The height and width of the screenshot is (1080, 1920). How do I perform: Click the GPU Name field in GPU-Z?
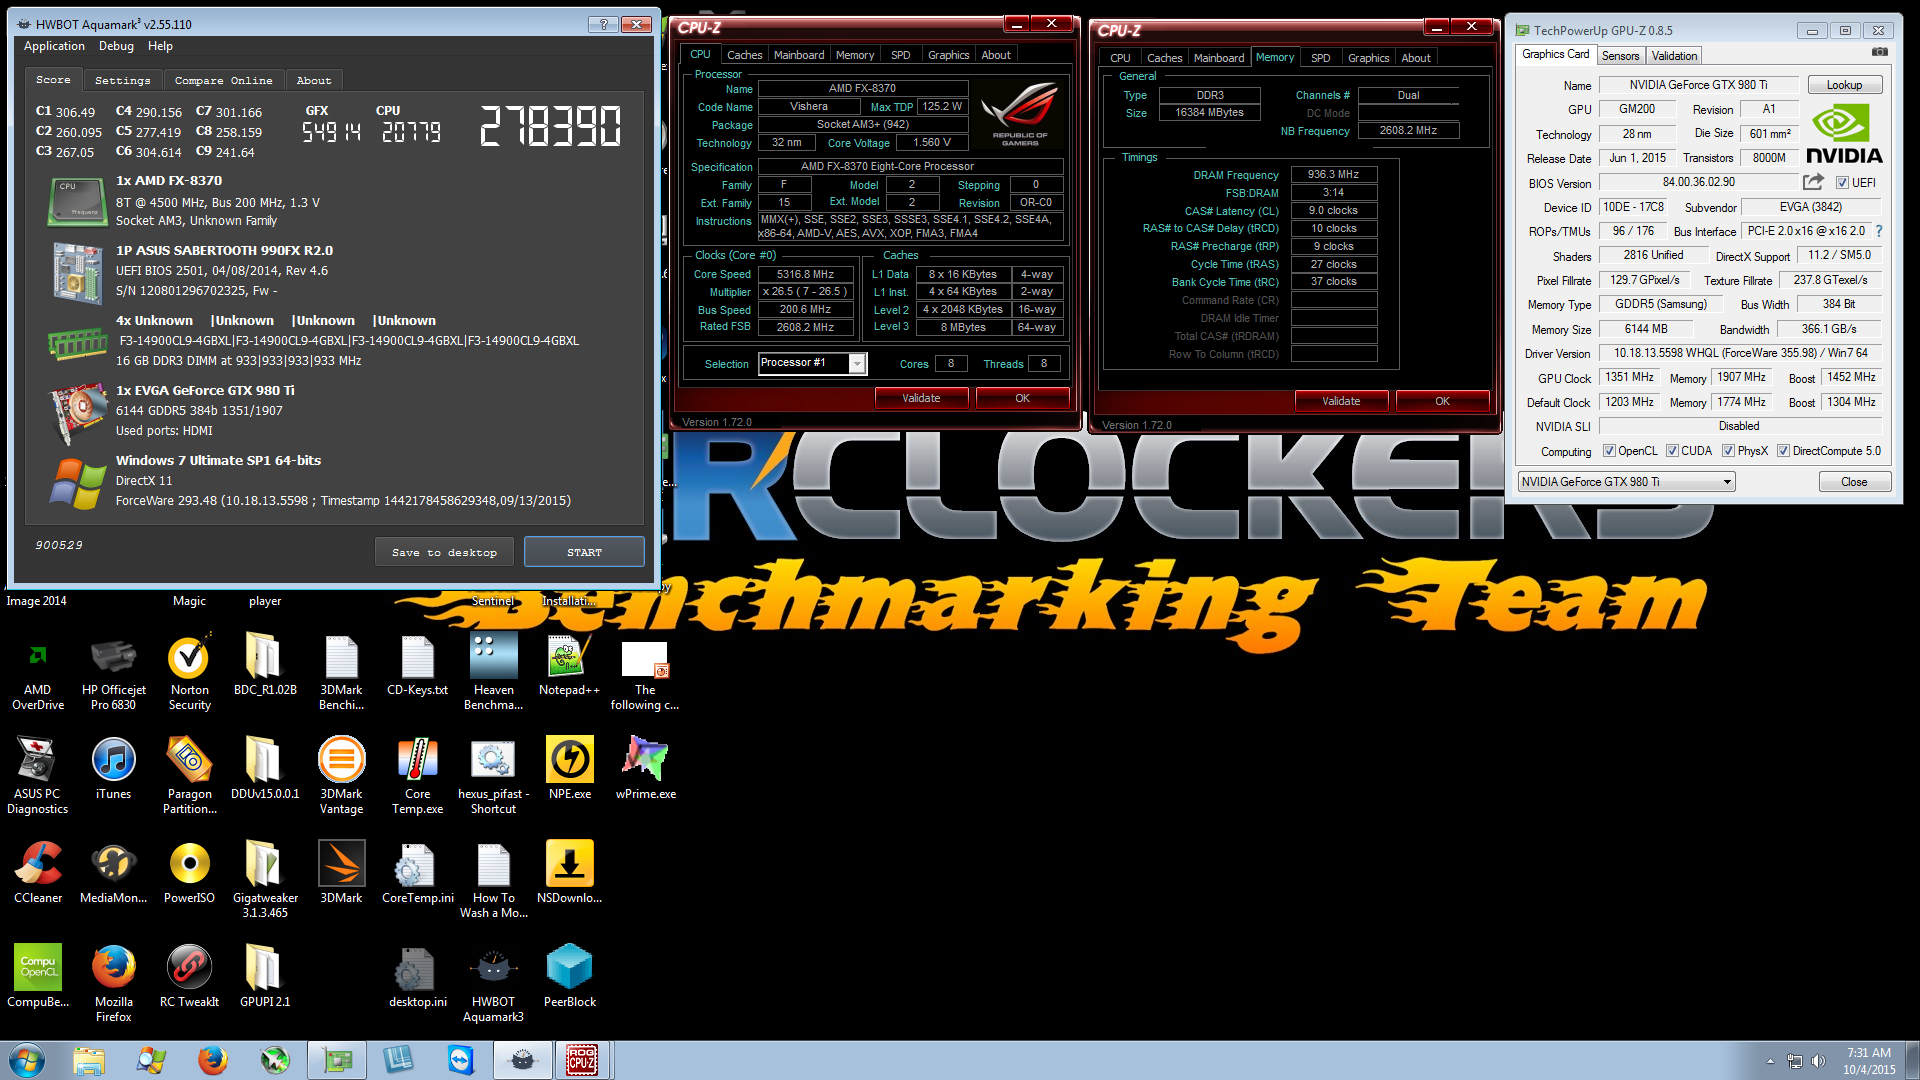pyautogui.click(x=1698, y=85)
